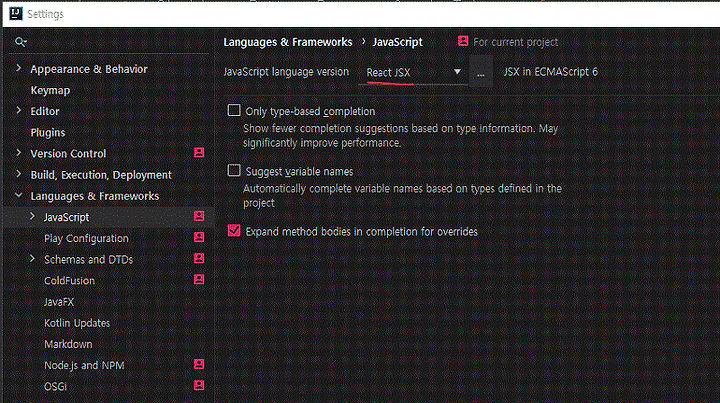The image size is (720, 403).
Task: Enable Only type-based completion checkbox
Action: point(234,110)
